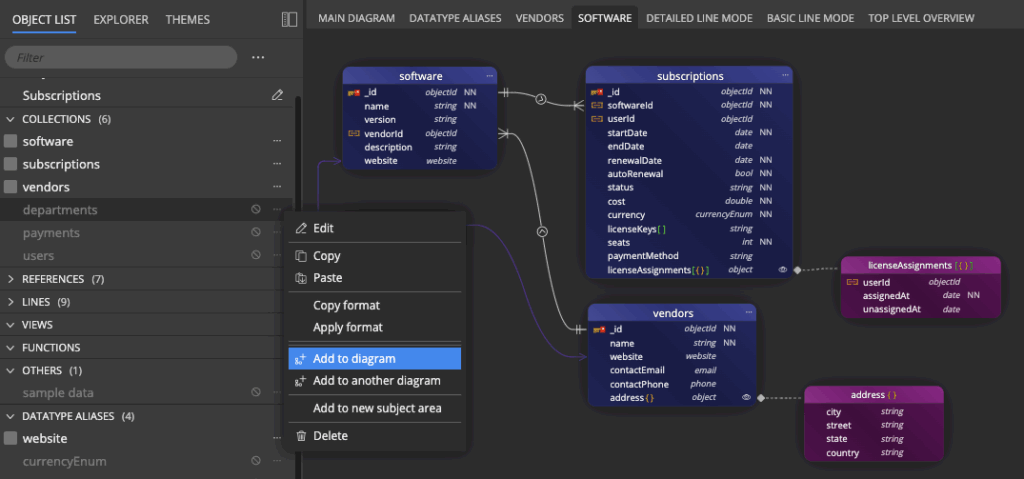
Task: Choose Delete from the context menu
Action: pos(330,436)
